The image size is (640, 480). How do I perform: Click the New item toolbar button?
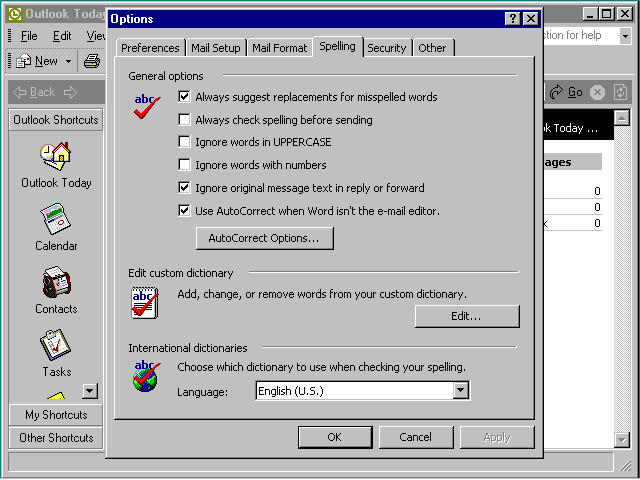[37, 61]
